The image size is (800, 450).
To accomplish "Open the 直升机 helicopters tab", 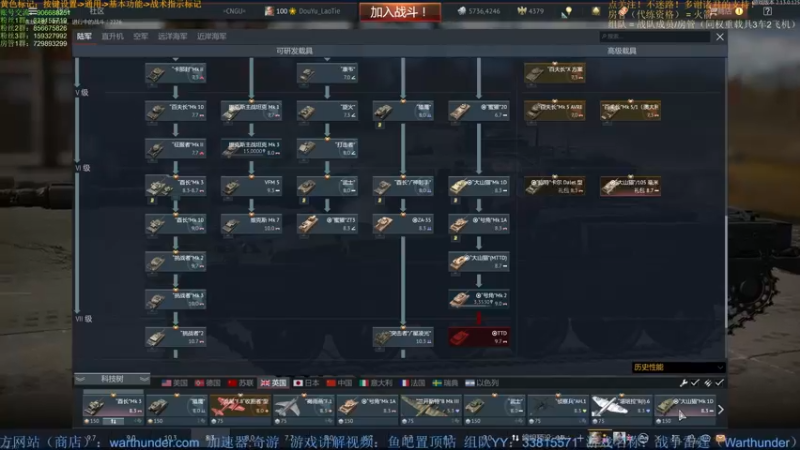I will click(112, 36).
